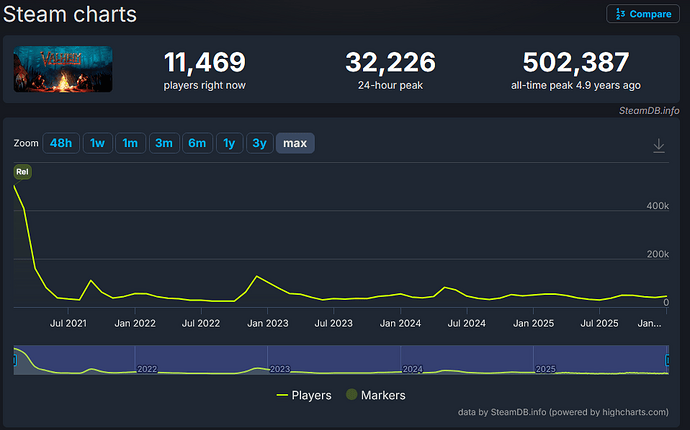Open the Valheim game thumbnail
This screenshot has width=690, height=430.
click(x=63, y=69)
